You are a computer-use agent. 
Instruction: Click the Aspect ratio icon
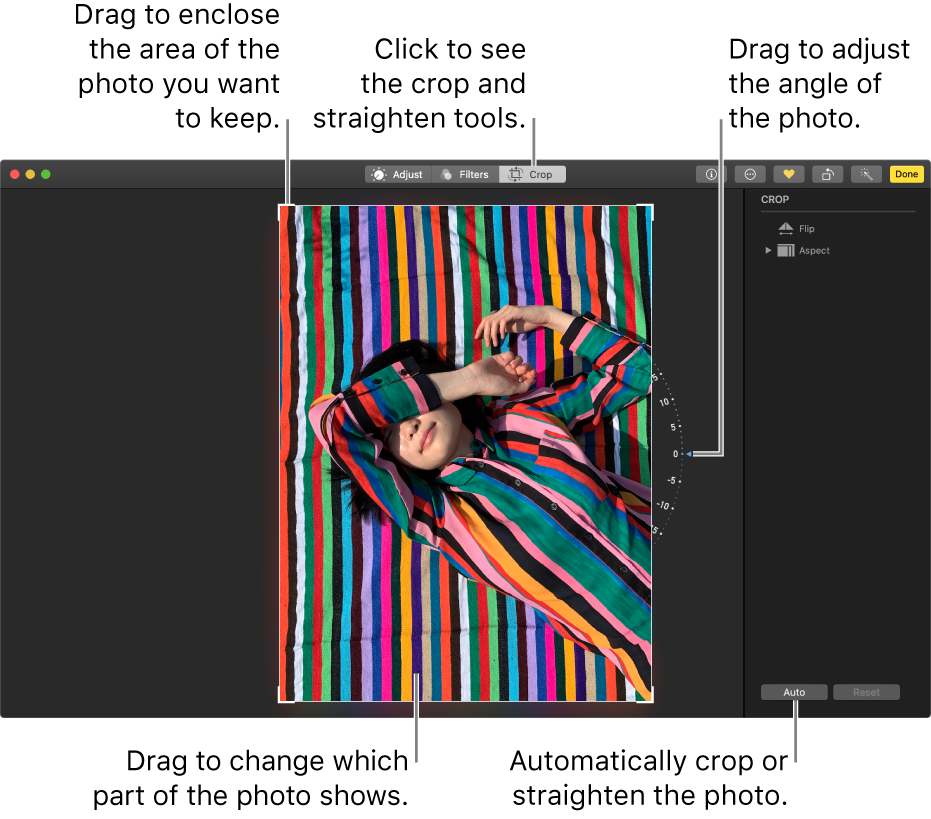point(786,250)
